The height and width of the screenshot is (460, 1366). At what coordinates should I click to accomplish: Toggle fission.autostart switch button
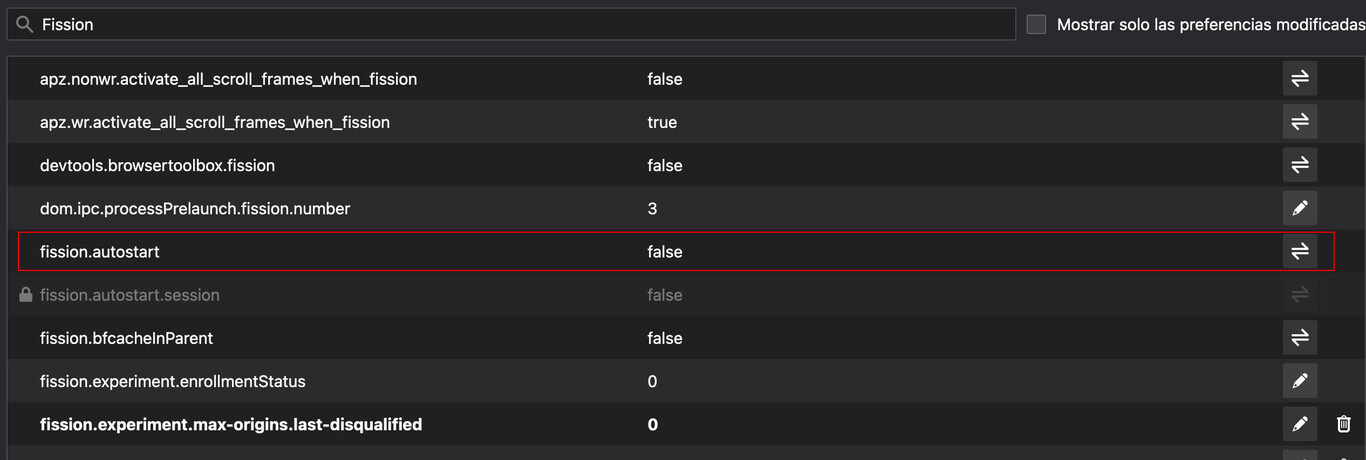pyautogui.click(x=1299, y=252)
